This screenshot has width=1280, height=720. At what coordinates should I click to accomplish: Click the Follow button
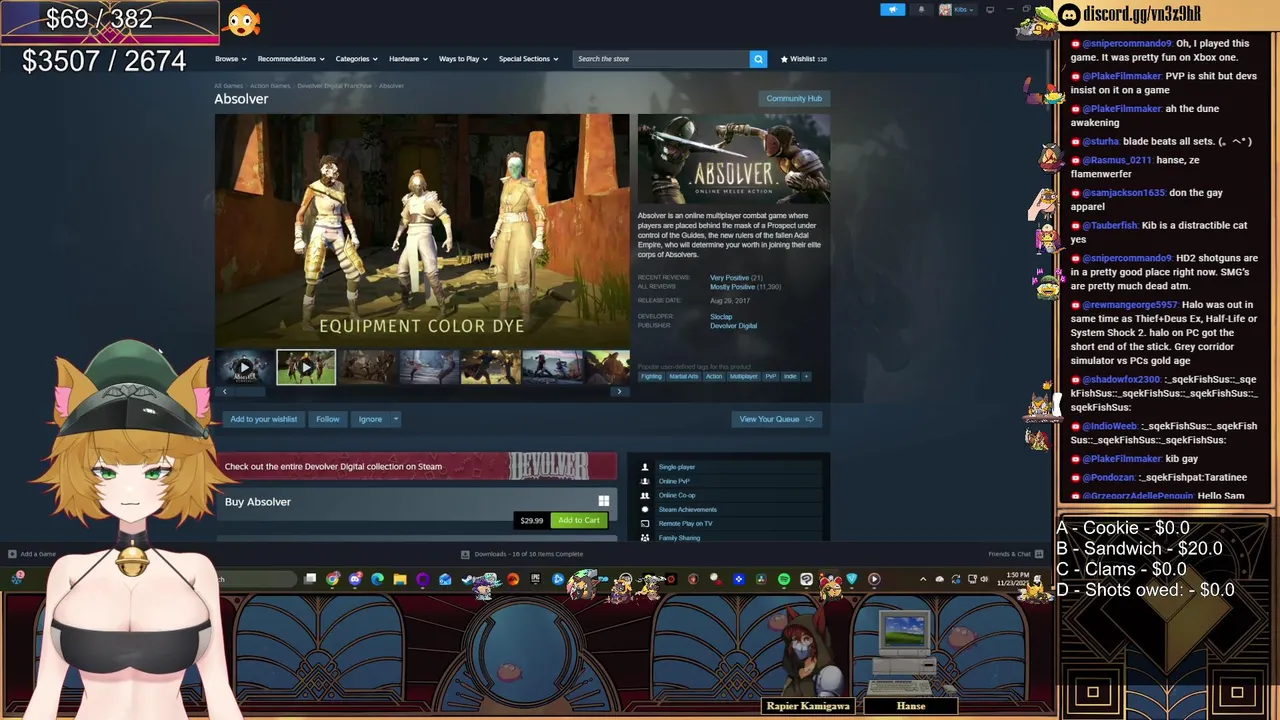(x=328, y=419)
